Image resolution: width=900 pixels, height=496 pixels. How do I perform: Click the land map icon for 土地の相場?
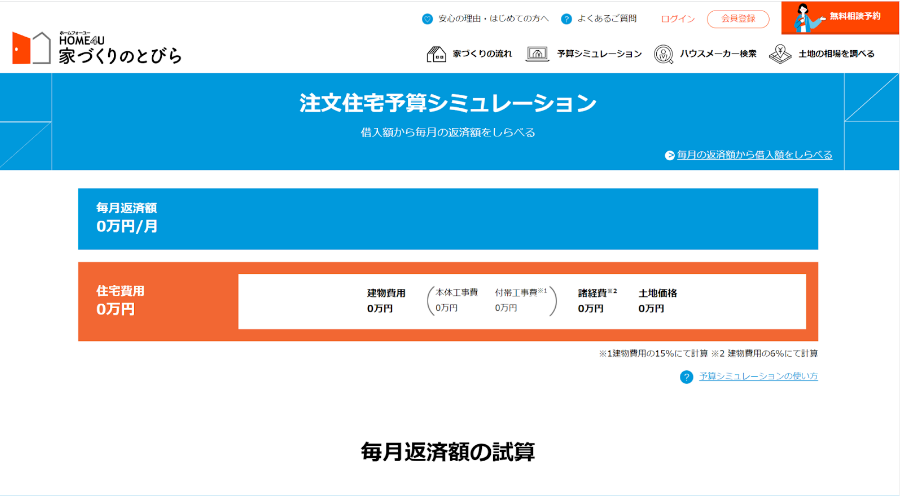tap(781, 54)
